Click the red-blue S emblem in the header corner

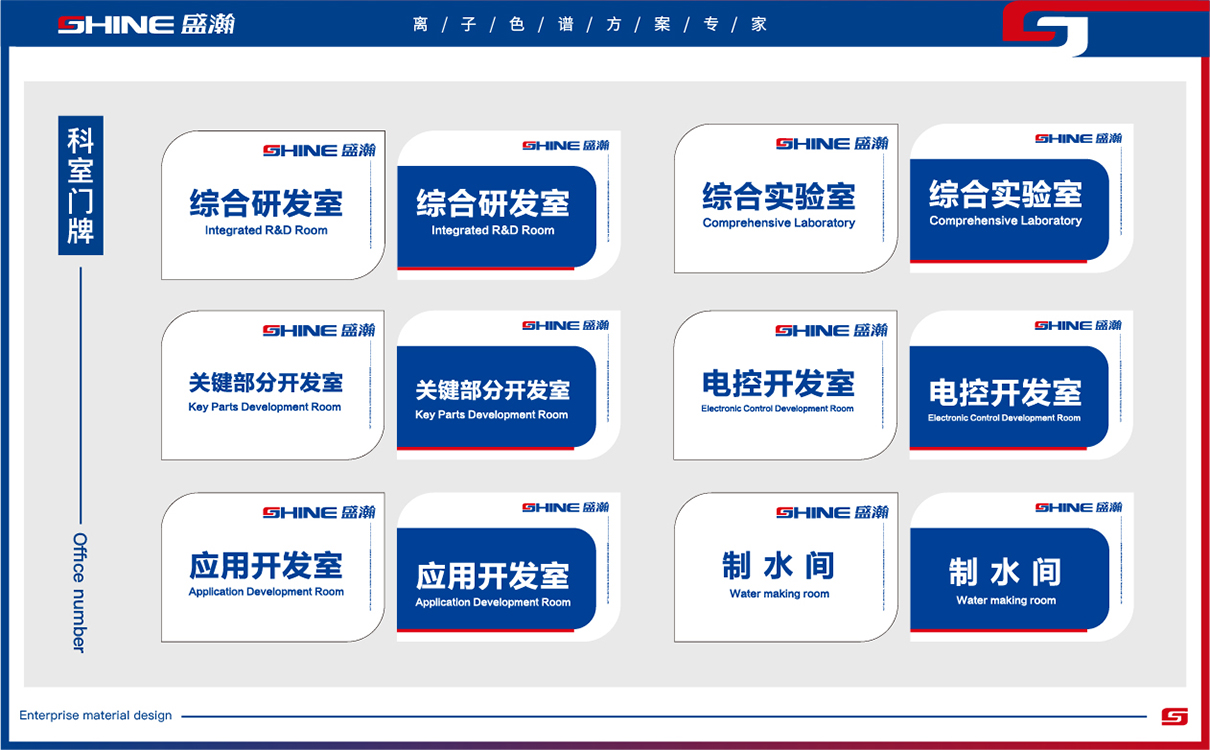(1046, 30)
